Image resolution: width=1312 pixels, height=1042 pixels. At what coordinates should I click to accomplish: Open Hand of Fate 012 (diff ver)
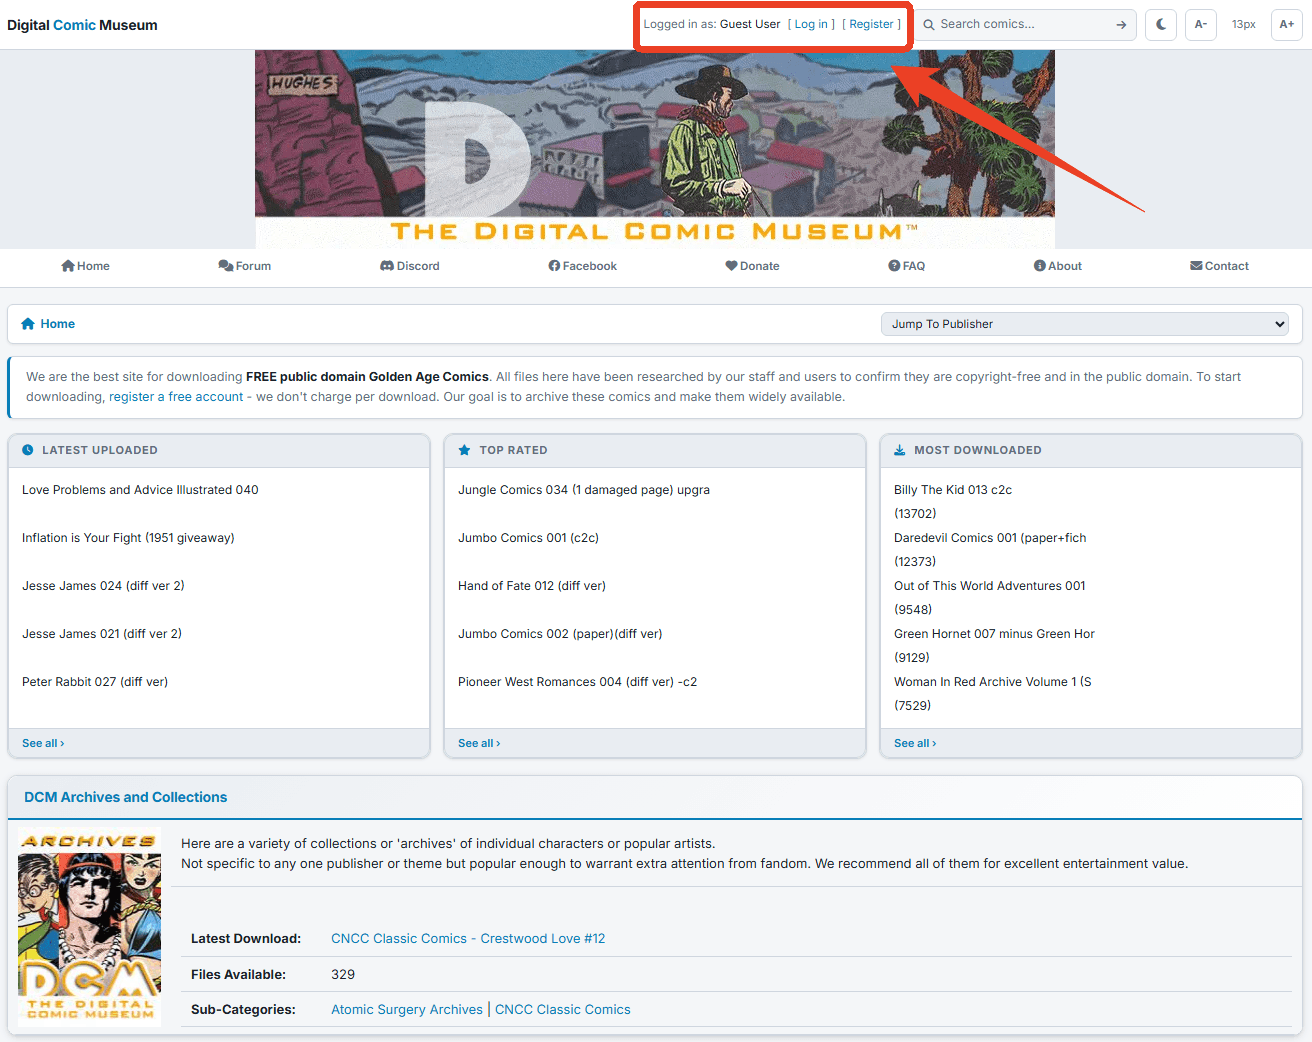[532, 586]
